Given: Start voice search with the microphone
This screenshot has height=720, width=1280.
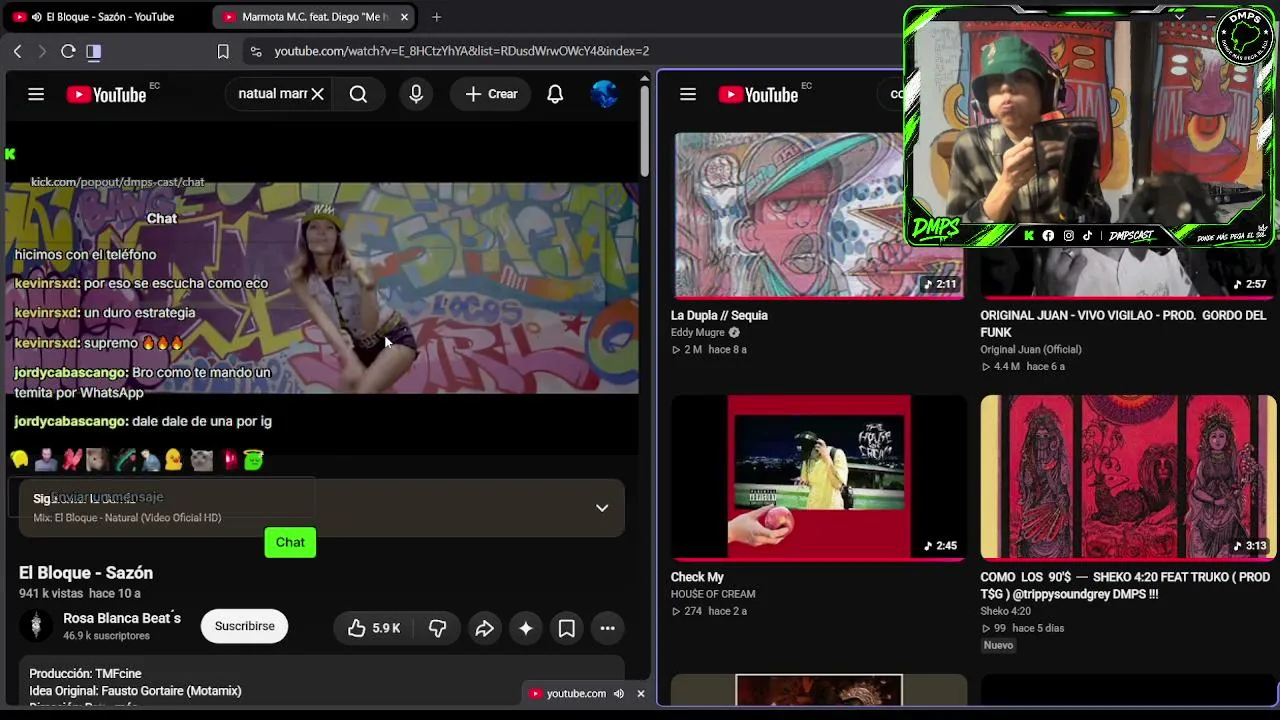Looking at the screenshot, I should (x=416, y=94).
